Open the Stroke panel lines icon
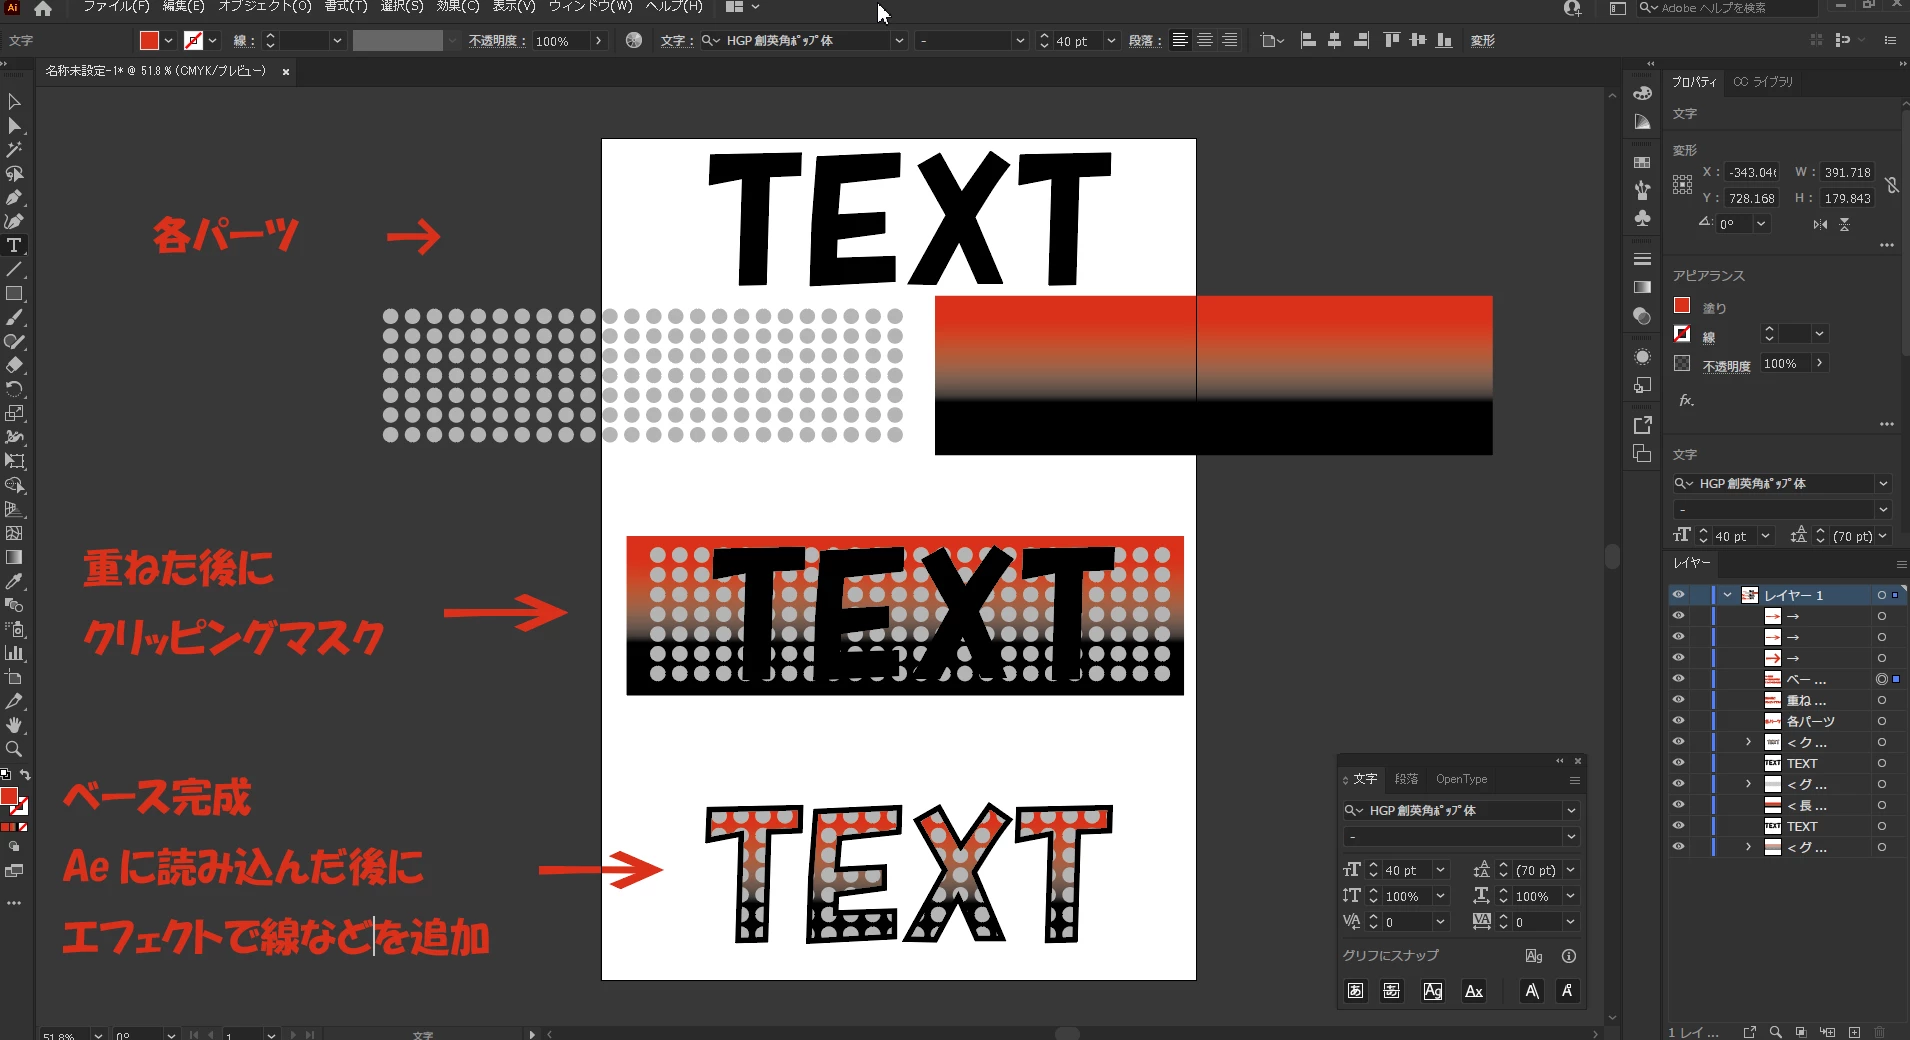Screen dimensions: 1910x1040 (1642, 260)
